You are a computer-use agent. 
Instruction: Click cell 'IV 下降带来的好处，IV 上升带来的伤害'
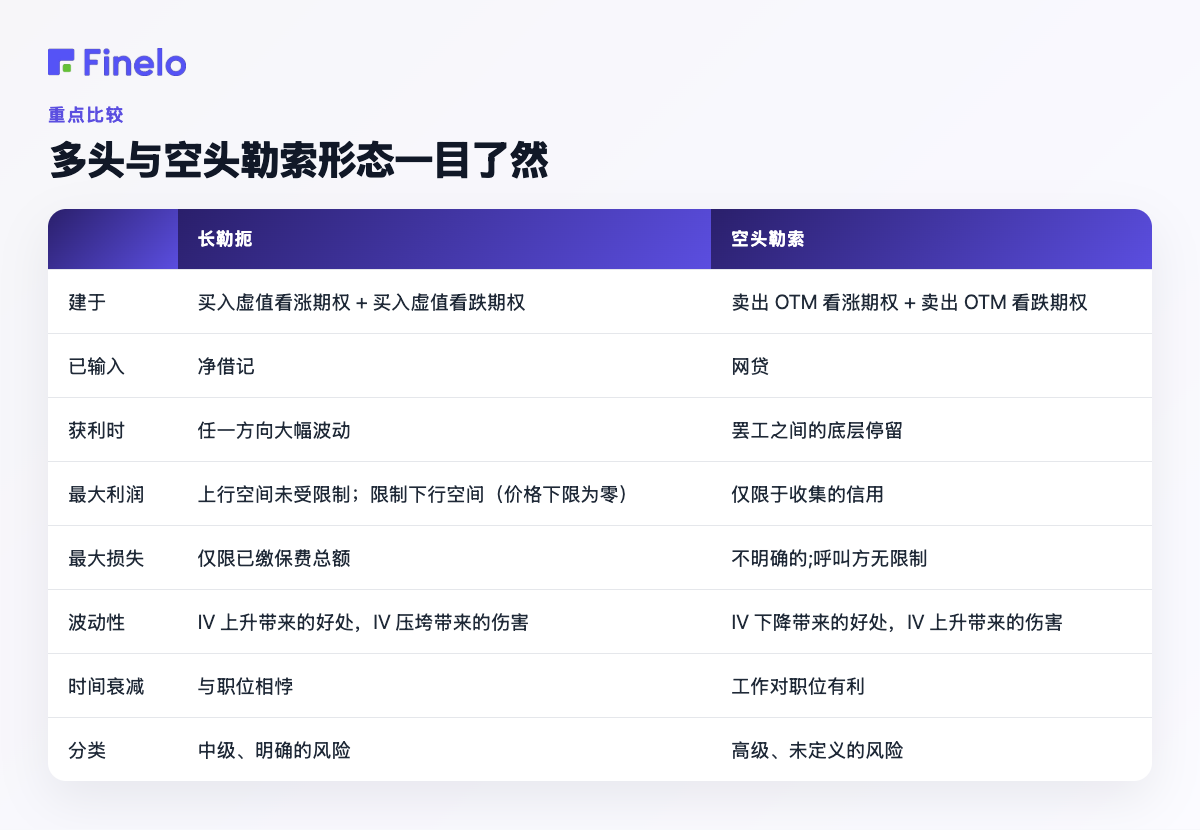[897, 622]
